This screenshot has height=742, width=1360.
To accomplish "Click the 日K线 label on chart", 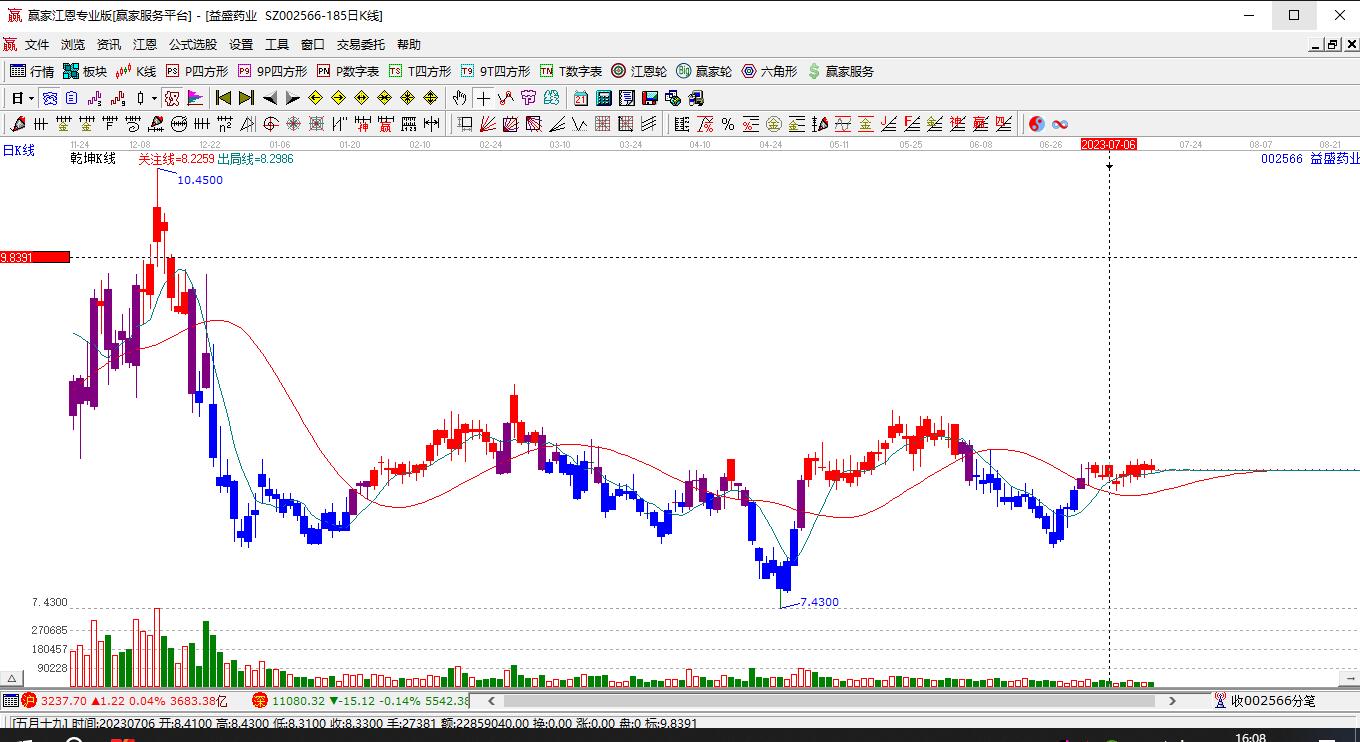I will pos(19,150).
